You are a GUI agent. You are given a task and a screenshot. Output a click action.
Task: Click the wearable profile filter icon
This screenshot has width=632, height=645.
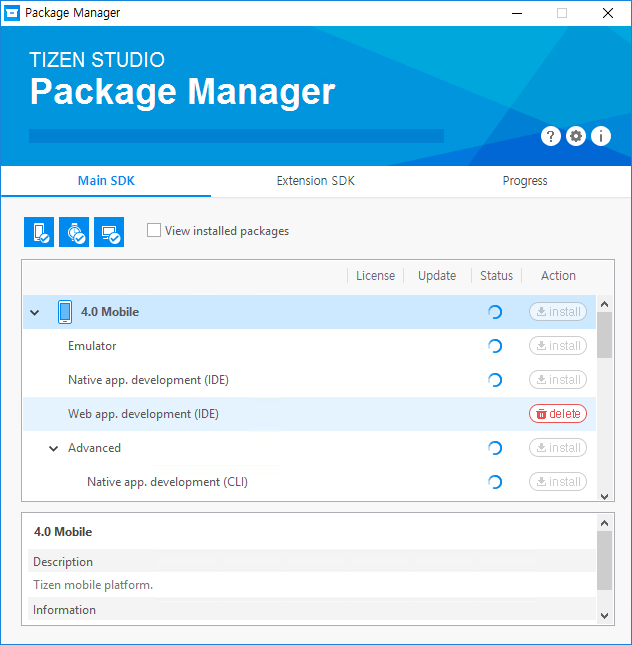[x=74, y=232]
